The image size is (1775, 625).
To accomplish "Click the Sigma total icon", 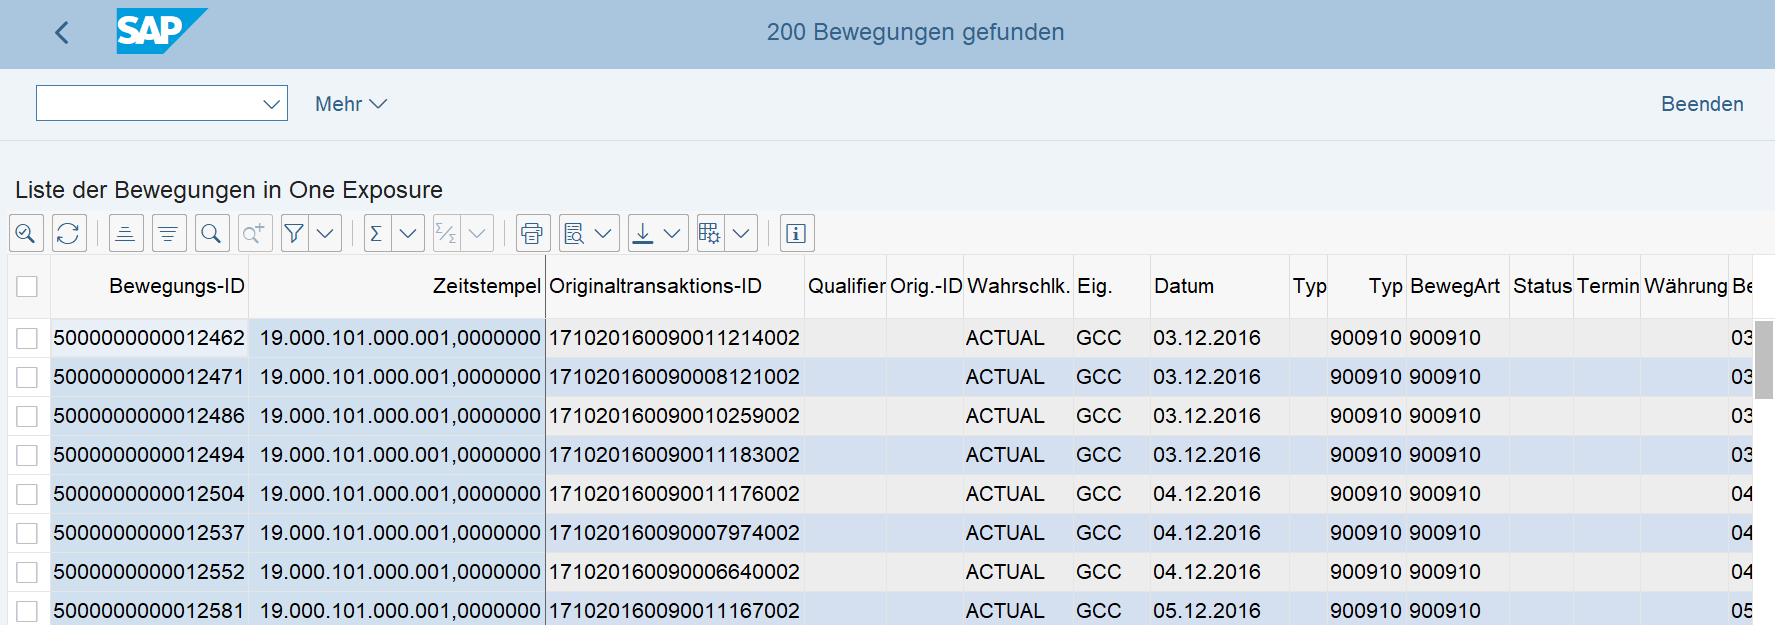I will point(377,233).
